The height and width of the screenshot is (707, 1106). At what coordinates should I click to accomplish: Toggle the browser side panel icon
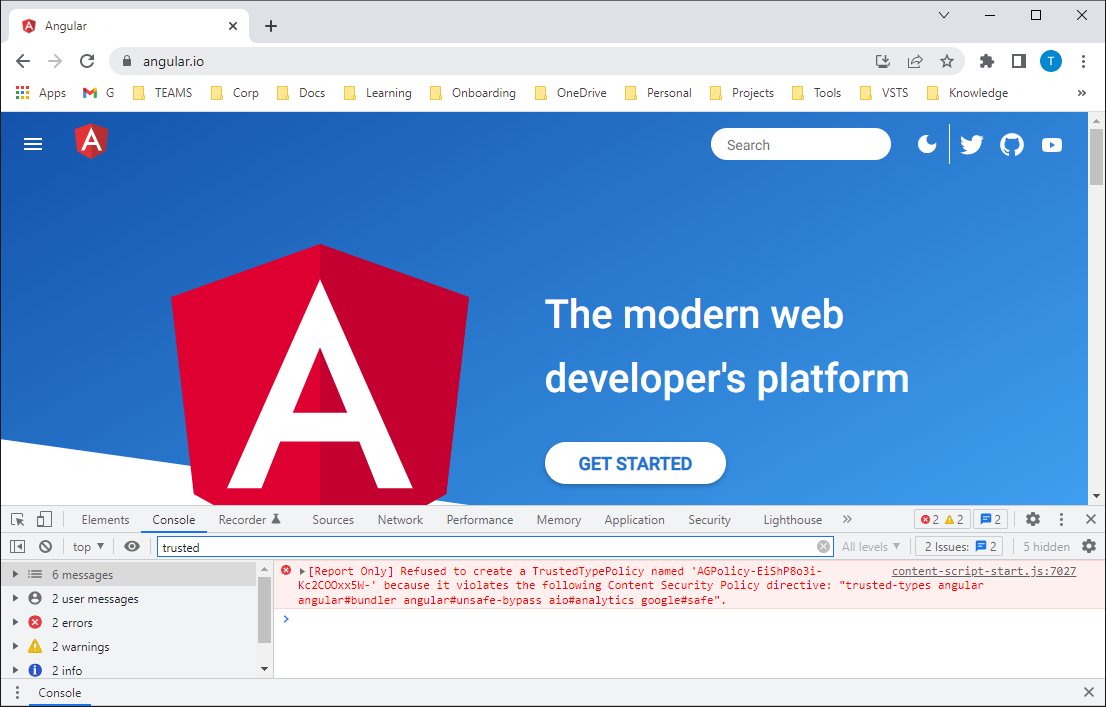(x=1019, y=61)
